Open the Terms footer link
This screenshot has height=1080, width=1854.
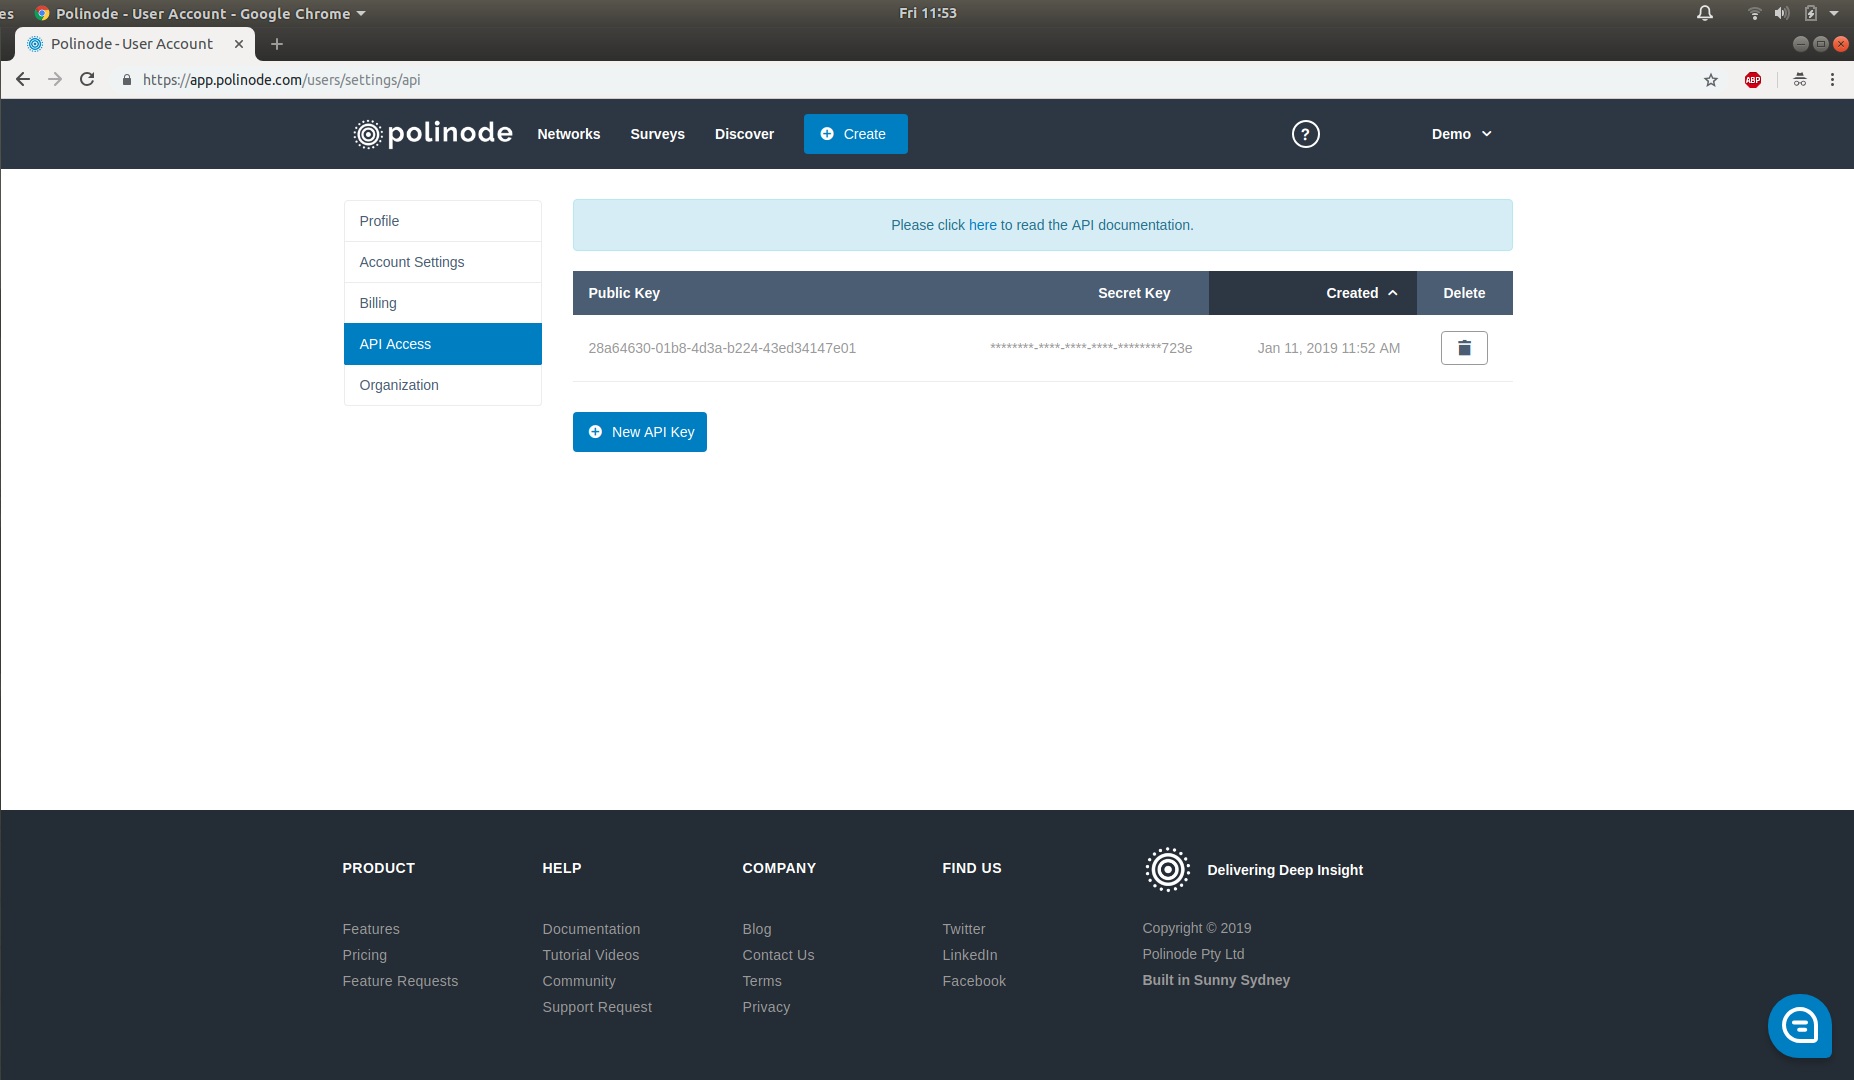tap(762, 981)
